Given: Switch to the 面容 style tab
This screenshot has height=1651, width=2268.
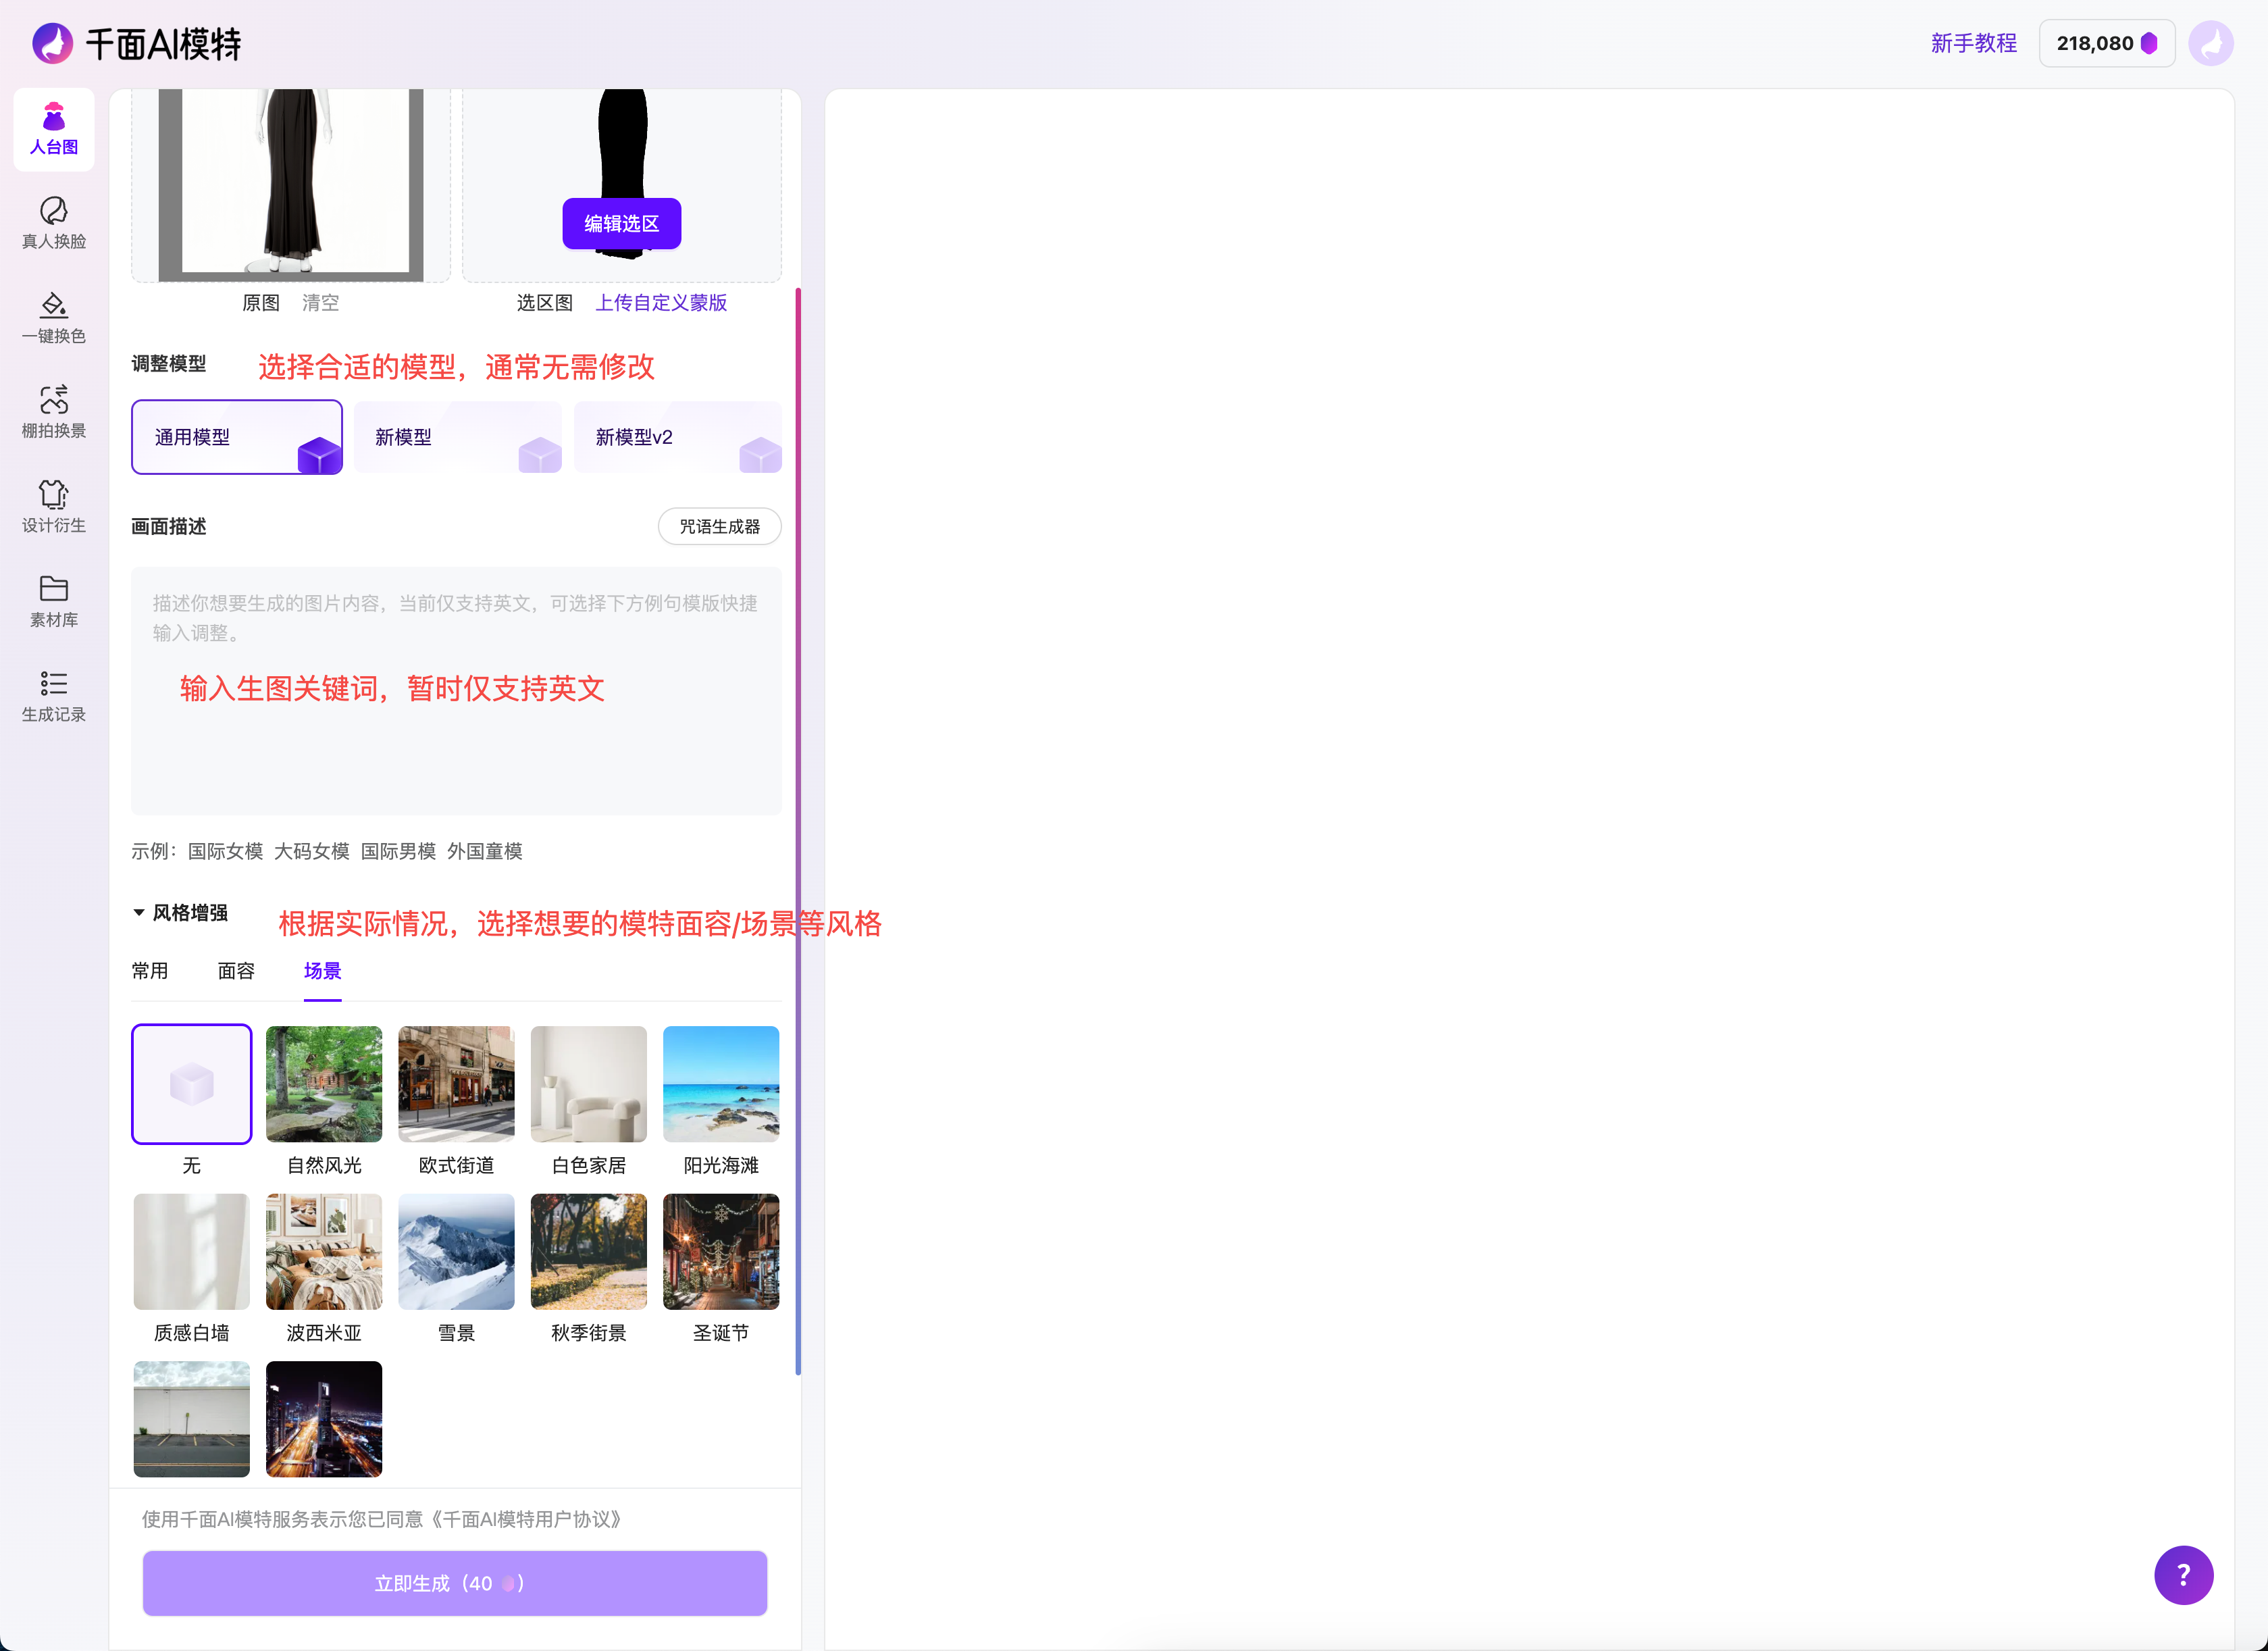Looking at the screenshot, I should (x=236, y=971).
